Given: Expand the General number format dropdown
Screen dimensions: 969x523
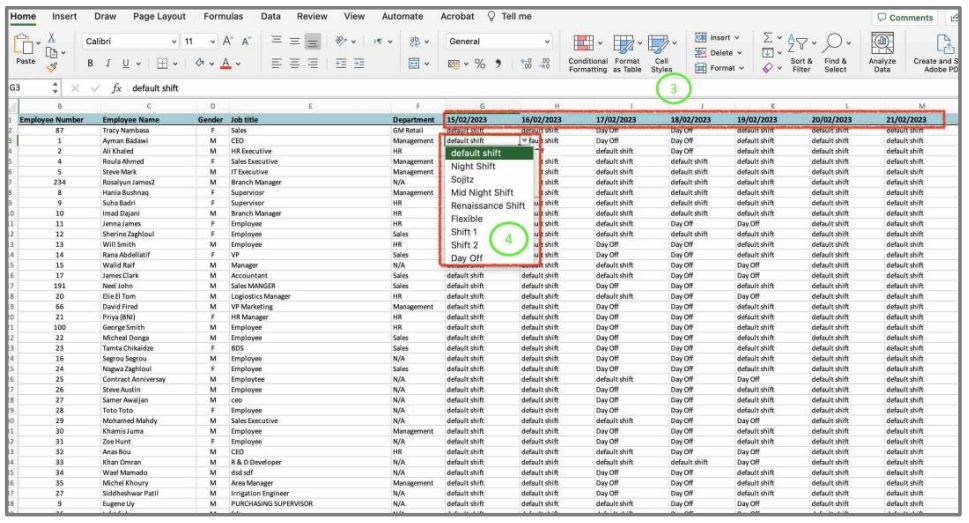Looking at the screenshot, I should (x=547, y=42).
